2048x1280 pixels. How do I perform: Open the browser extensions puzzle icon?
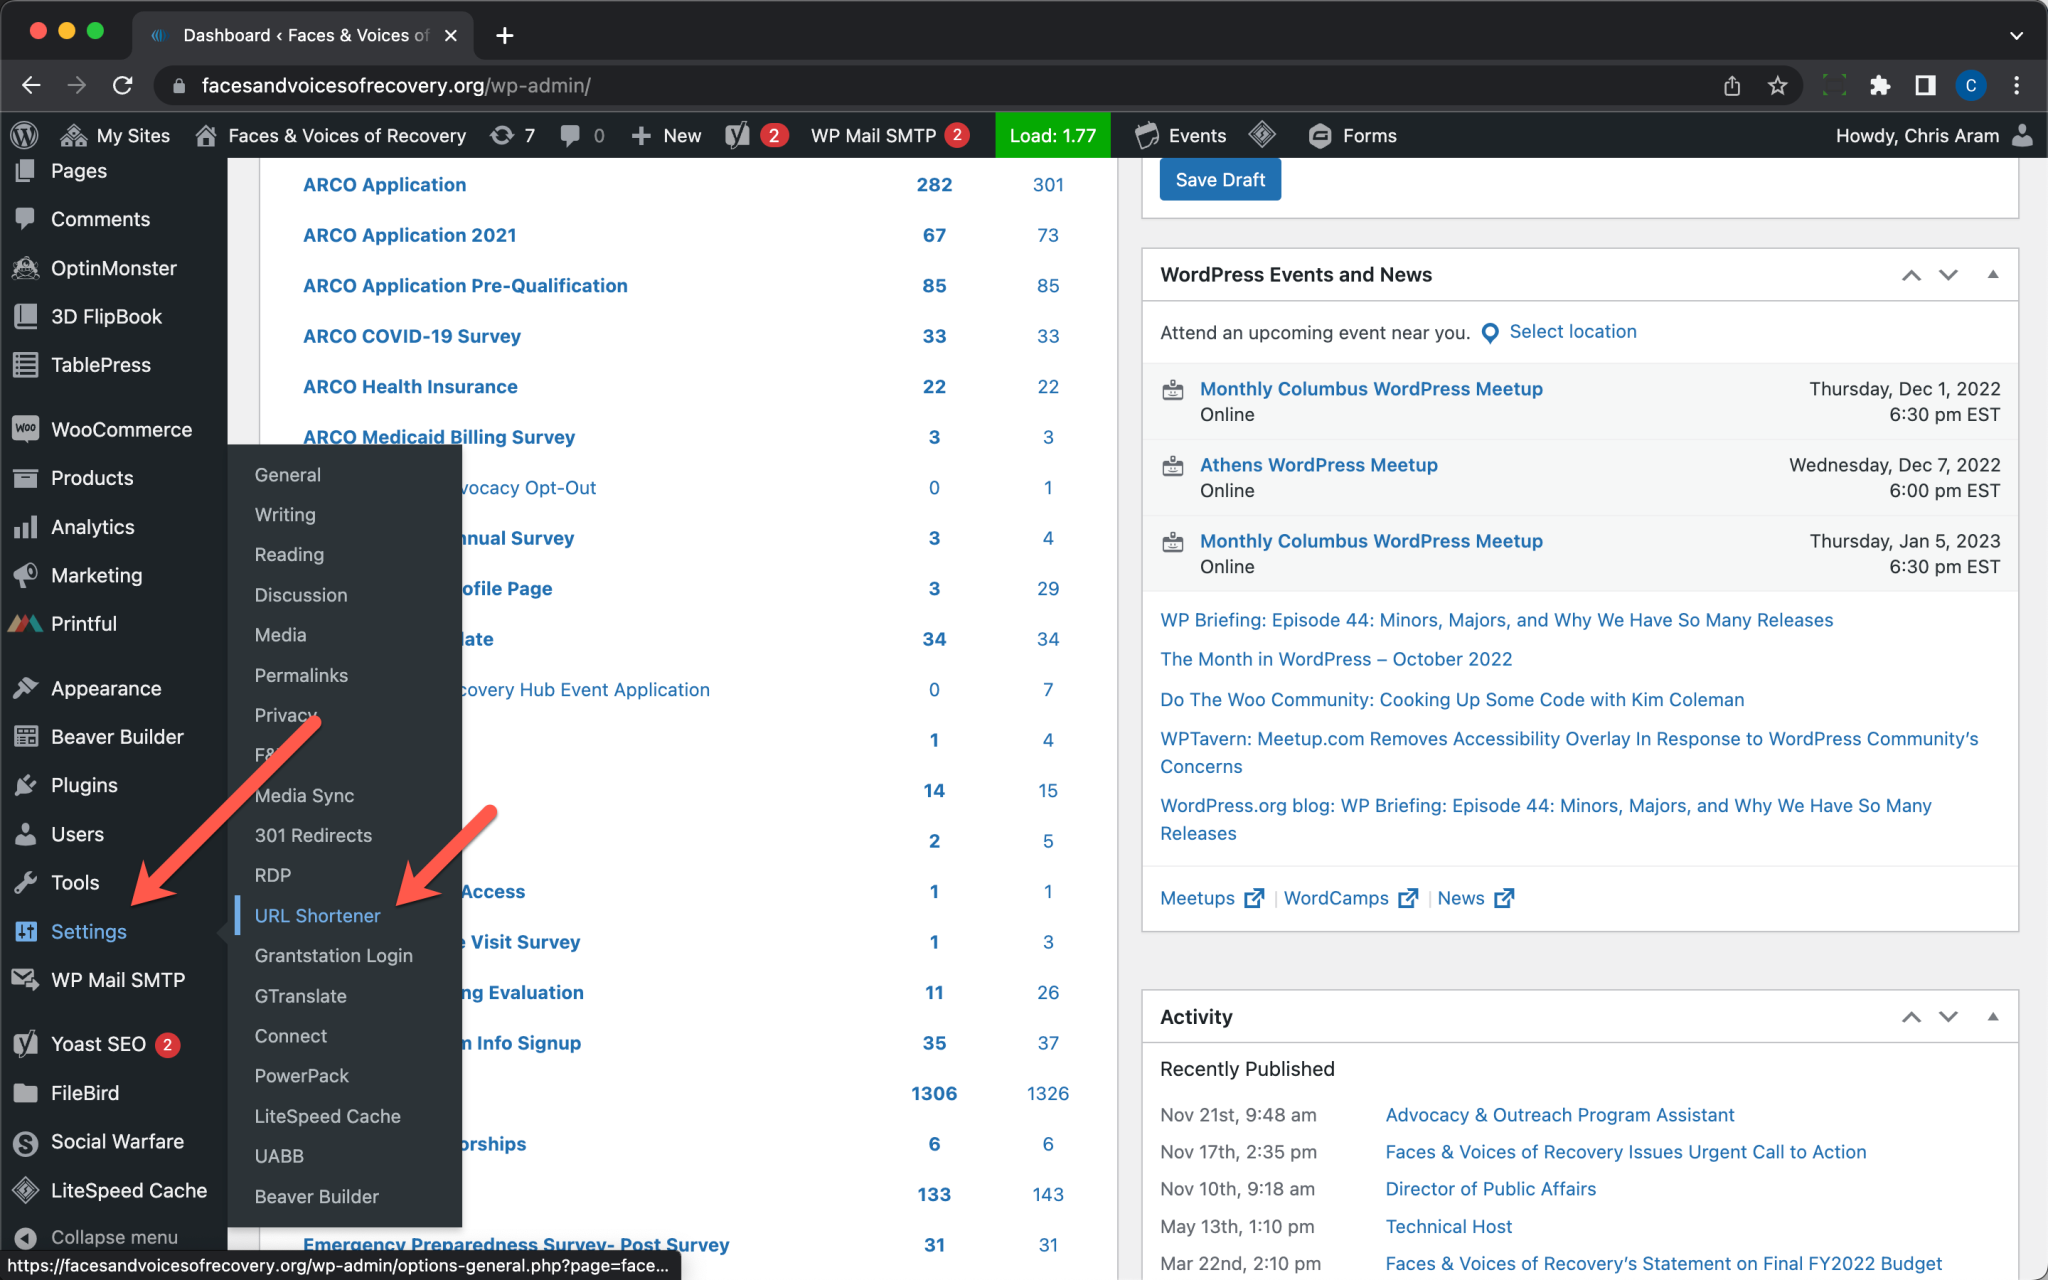[1880, 86]
